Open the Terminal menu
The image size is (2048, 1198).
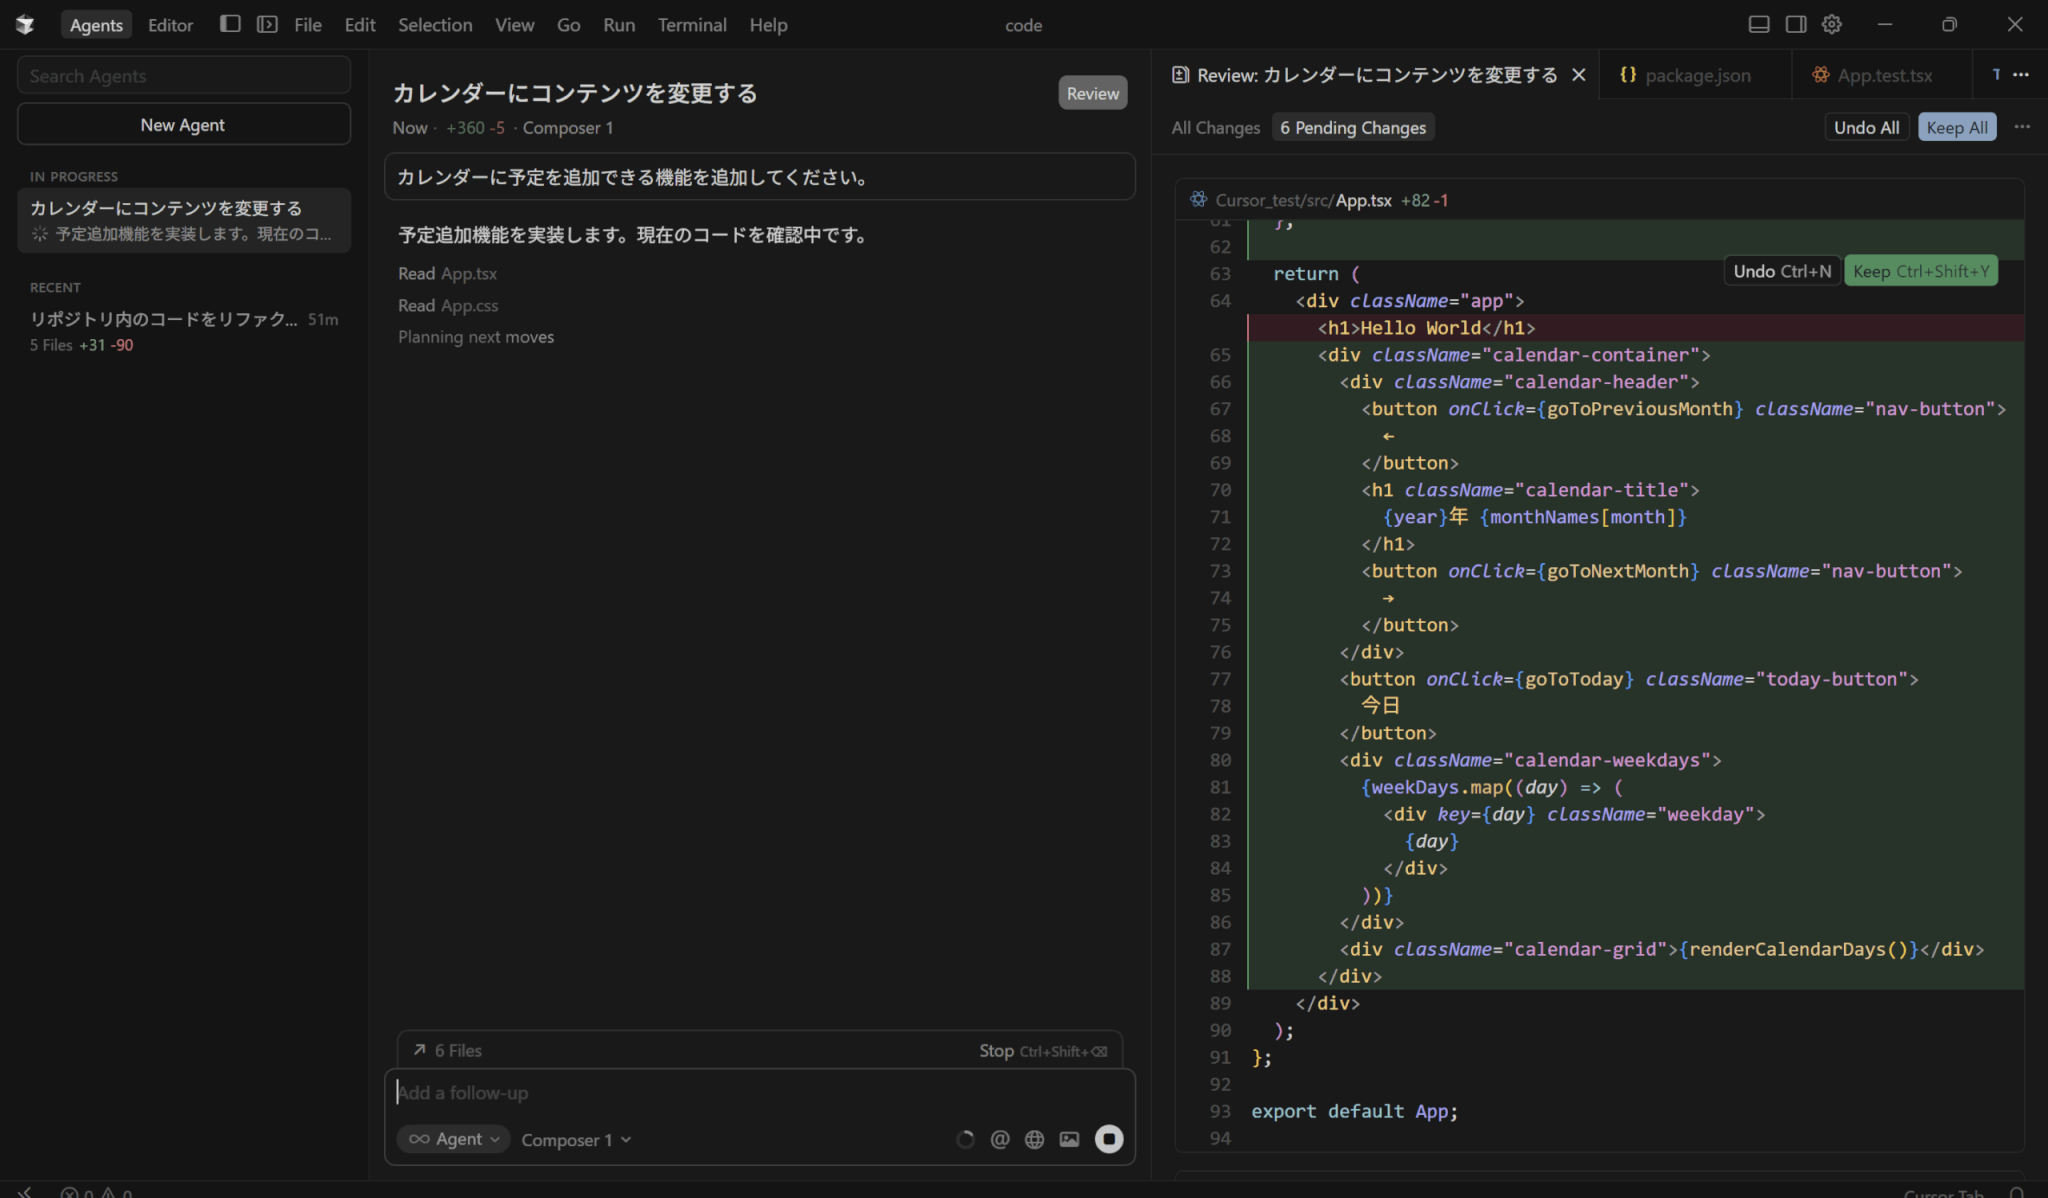click(691, 25)
